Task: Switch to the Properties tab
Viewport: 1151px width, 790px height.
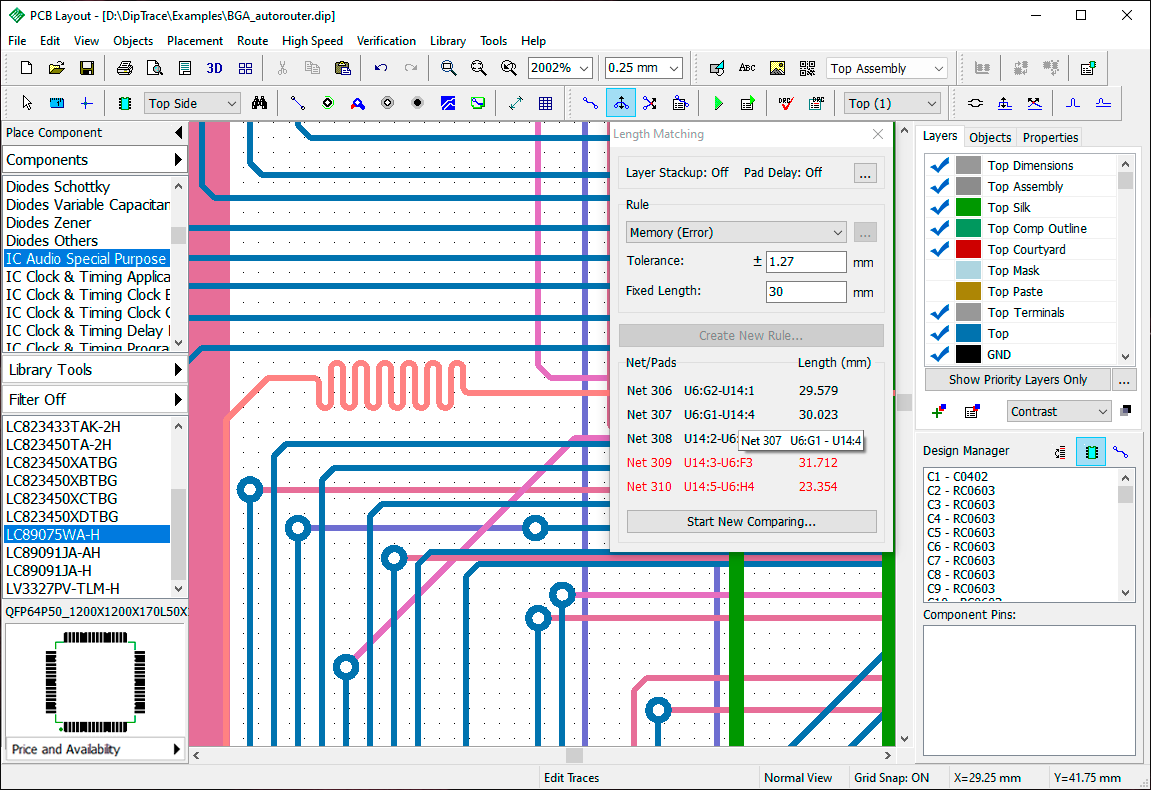Action: (x=1050, y=137)
